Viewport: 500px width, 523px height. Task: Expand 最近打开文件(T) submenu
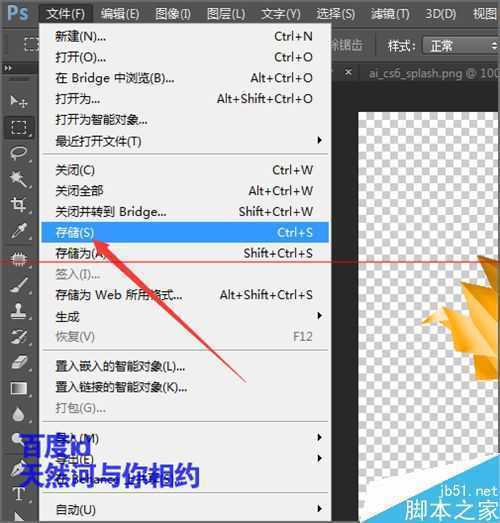(185, 141)
